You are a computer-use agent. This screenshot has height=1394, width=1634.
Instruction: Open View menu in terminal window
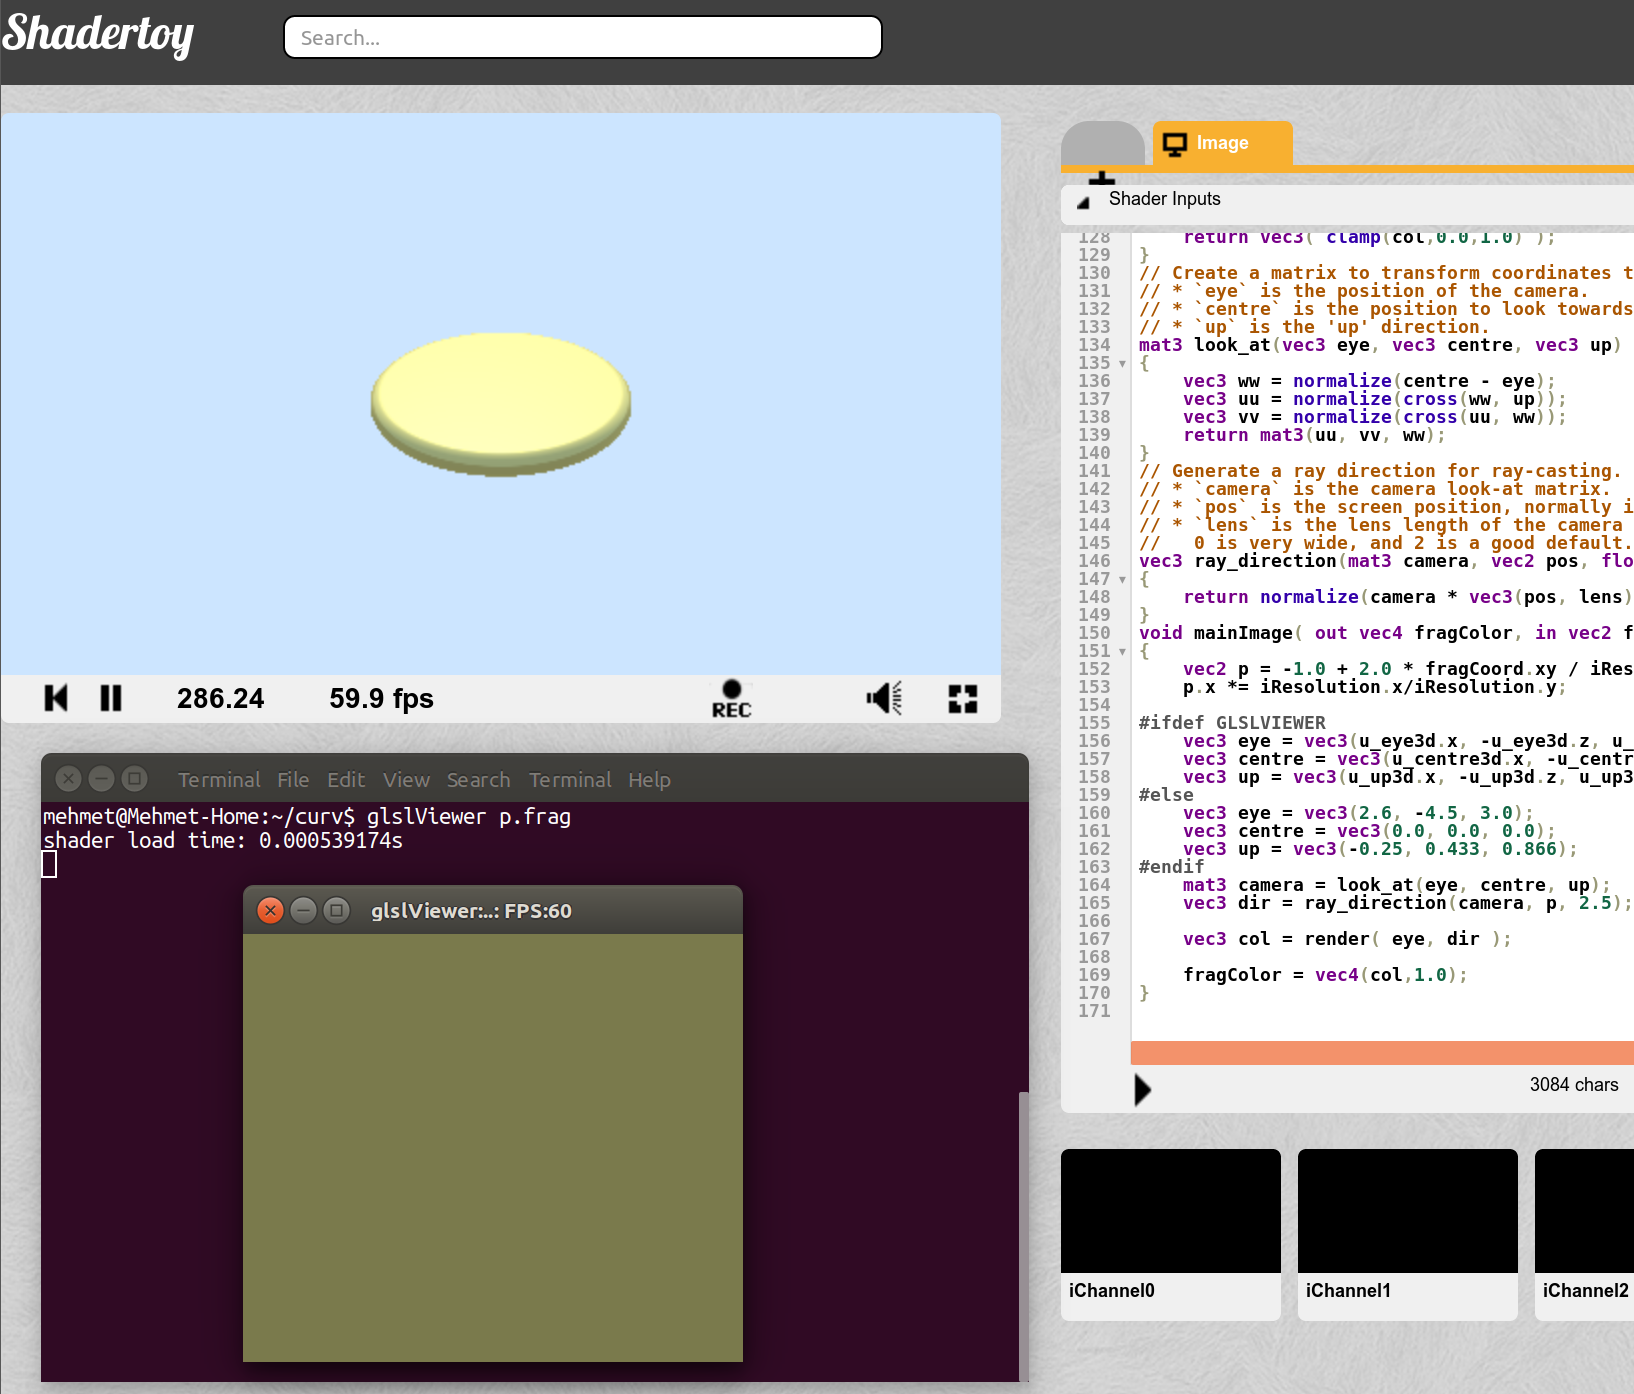(x=406, y=780)
